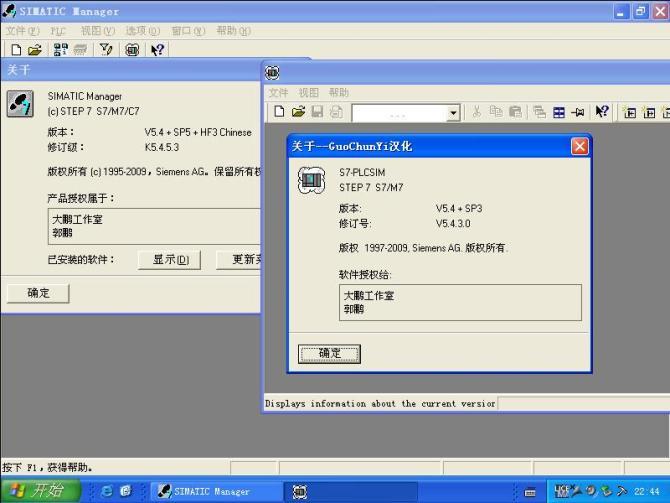Click the second Insert variable icon in S7-PLCSIM toolbar
Viewport: 670px width, 503px height.
[x=649, y=112]
